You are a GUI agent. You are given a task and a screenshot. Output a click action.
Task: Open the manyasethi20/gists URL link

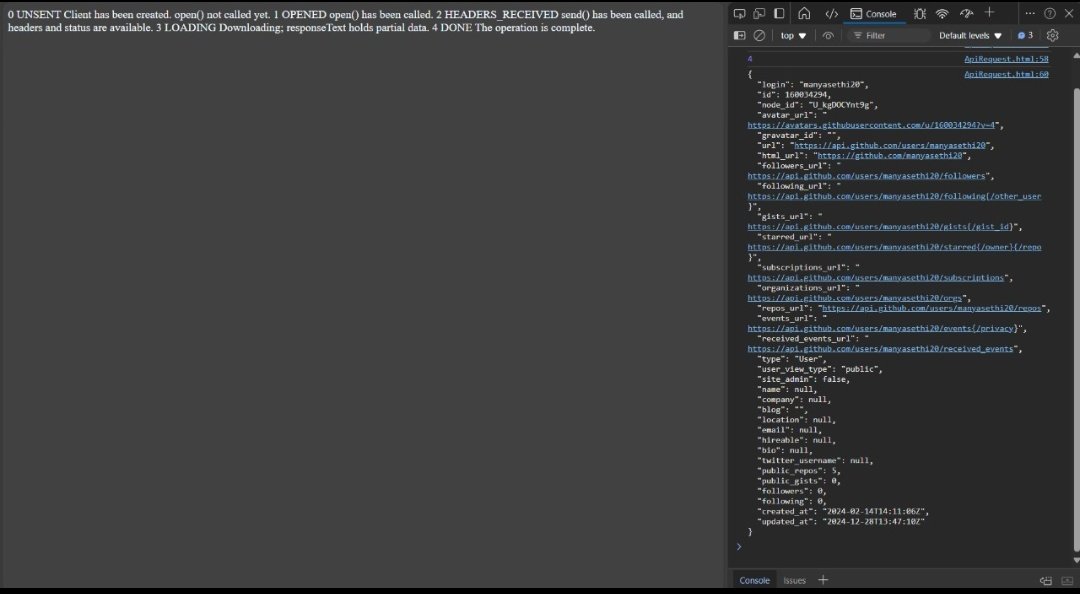(x=881, y=227)
